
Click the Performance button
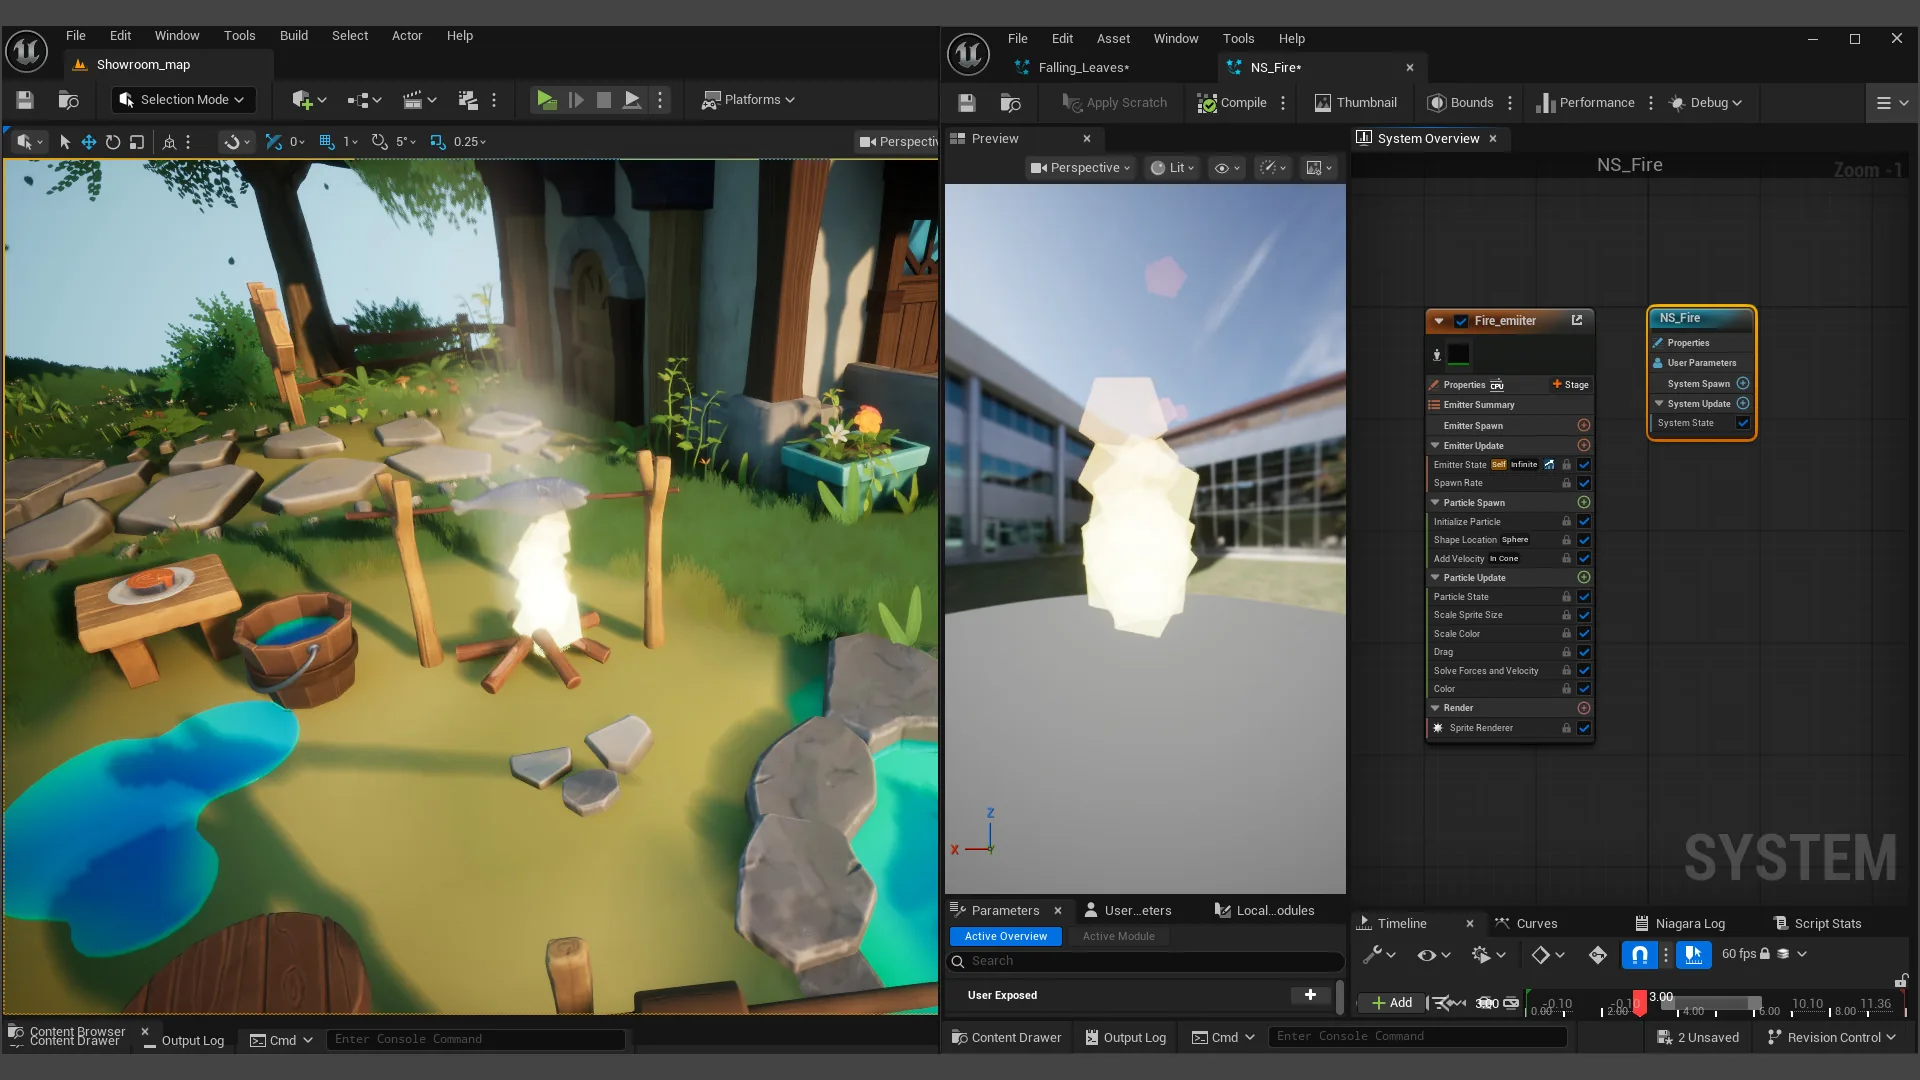coord(1585,103)
